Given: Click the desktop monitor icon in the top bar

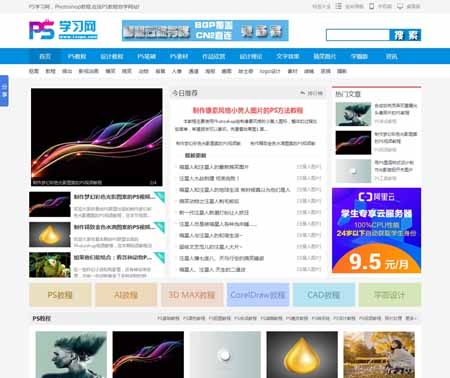Looking at the screenshot, I should tap(400, 6).
